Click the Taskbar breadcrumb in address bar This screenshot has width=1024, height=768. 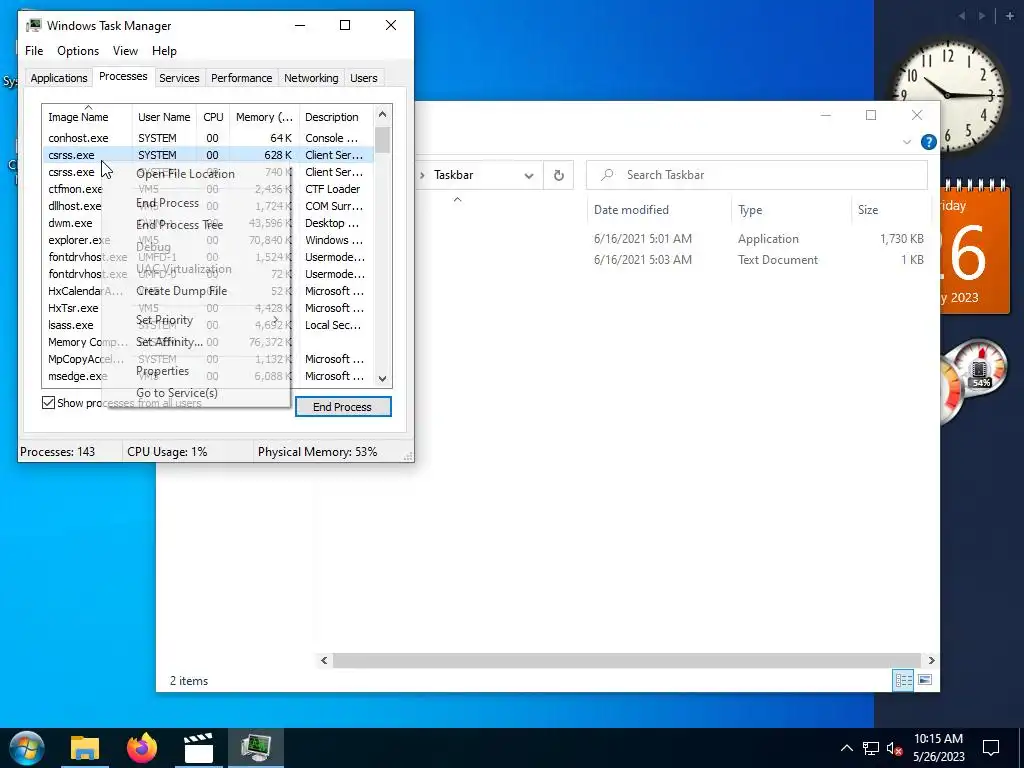click(x=453, y=175)
